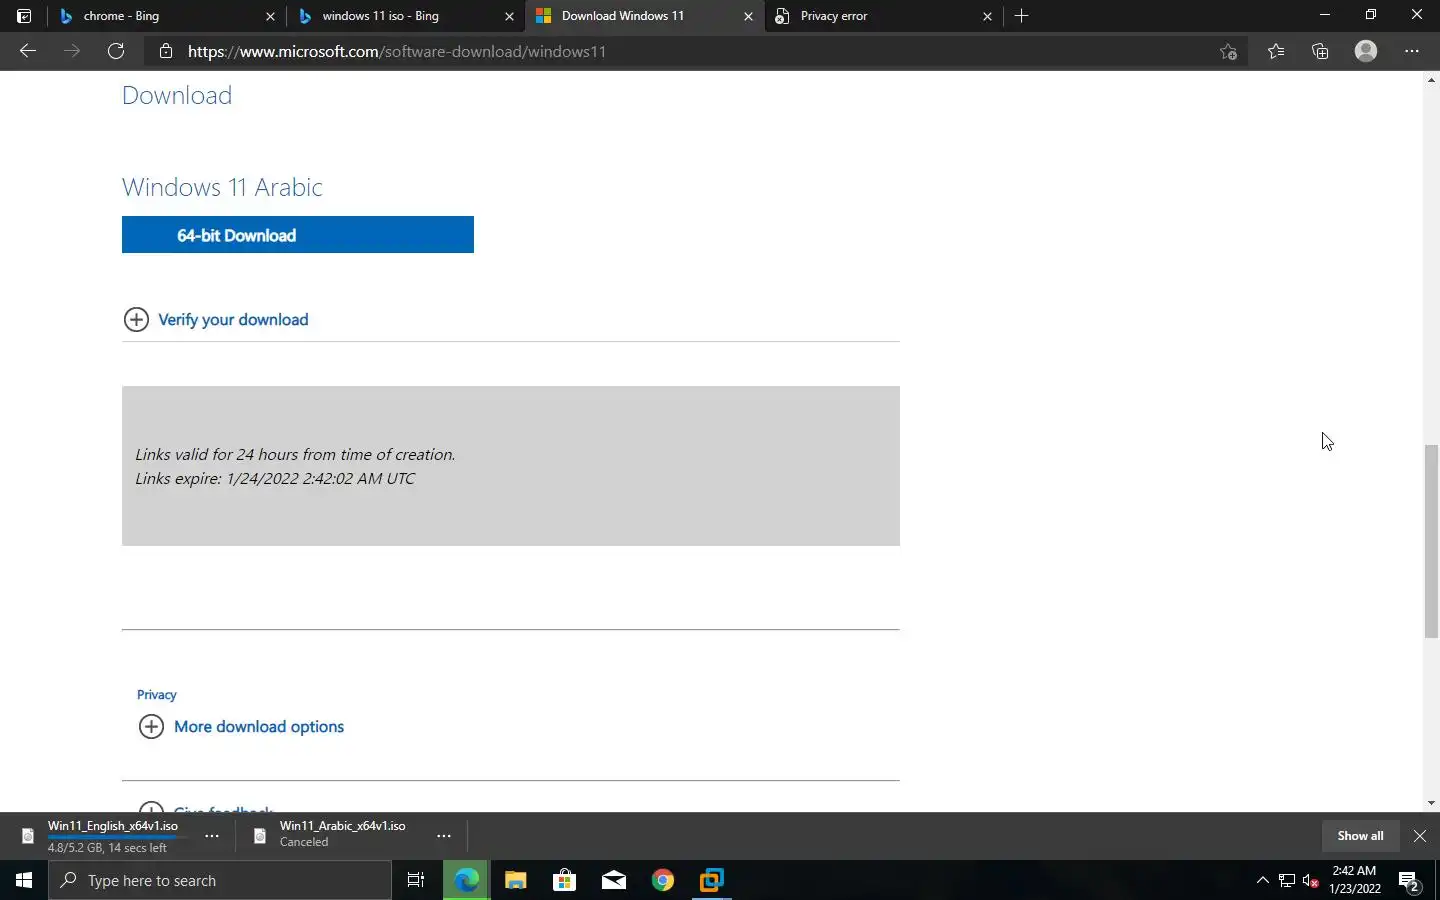Open the muted volume tray icon
Screen dimensions: 1440x900
pyautogui.click(x=1311, y=881)
